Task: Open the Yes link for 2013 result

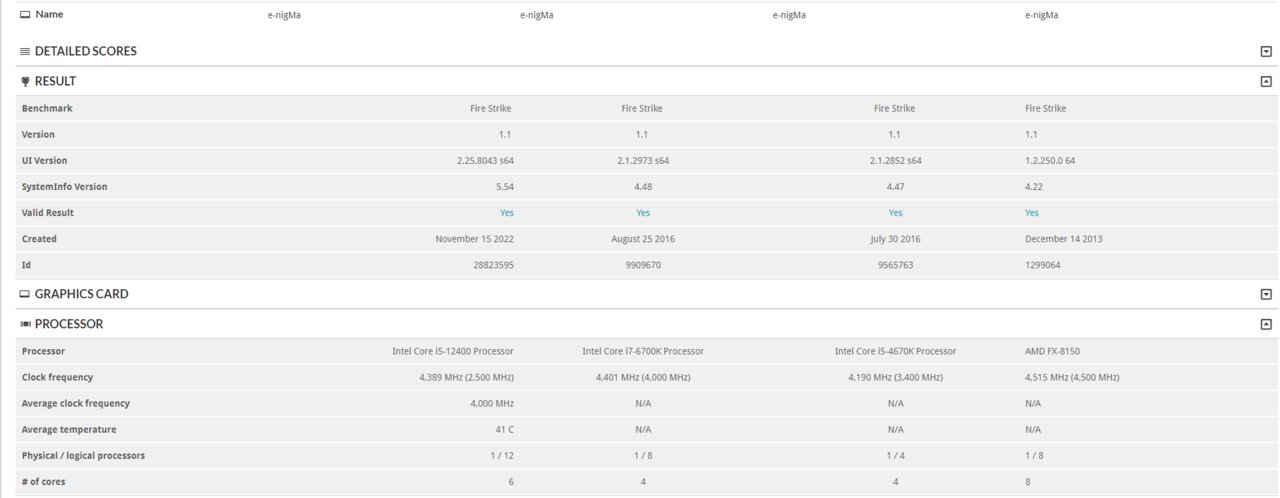Action: [x=1032, y=213]
